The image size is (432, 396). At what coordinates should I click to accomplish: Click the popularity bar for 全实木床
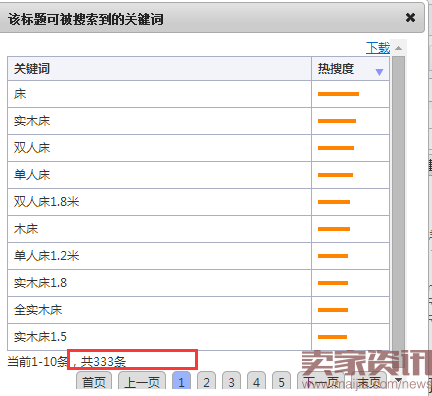[333, 310]
